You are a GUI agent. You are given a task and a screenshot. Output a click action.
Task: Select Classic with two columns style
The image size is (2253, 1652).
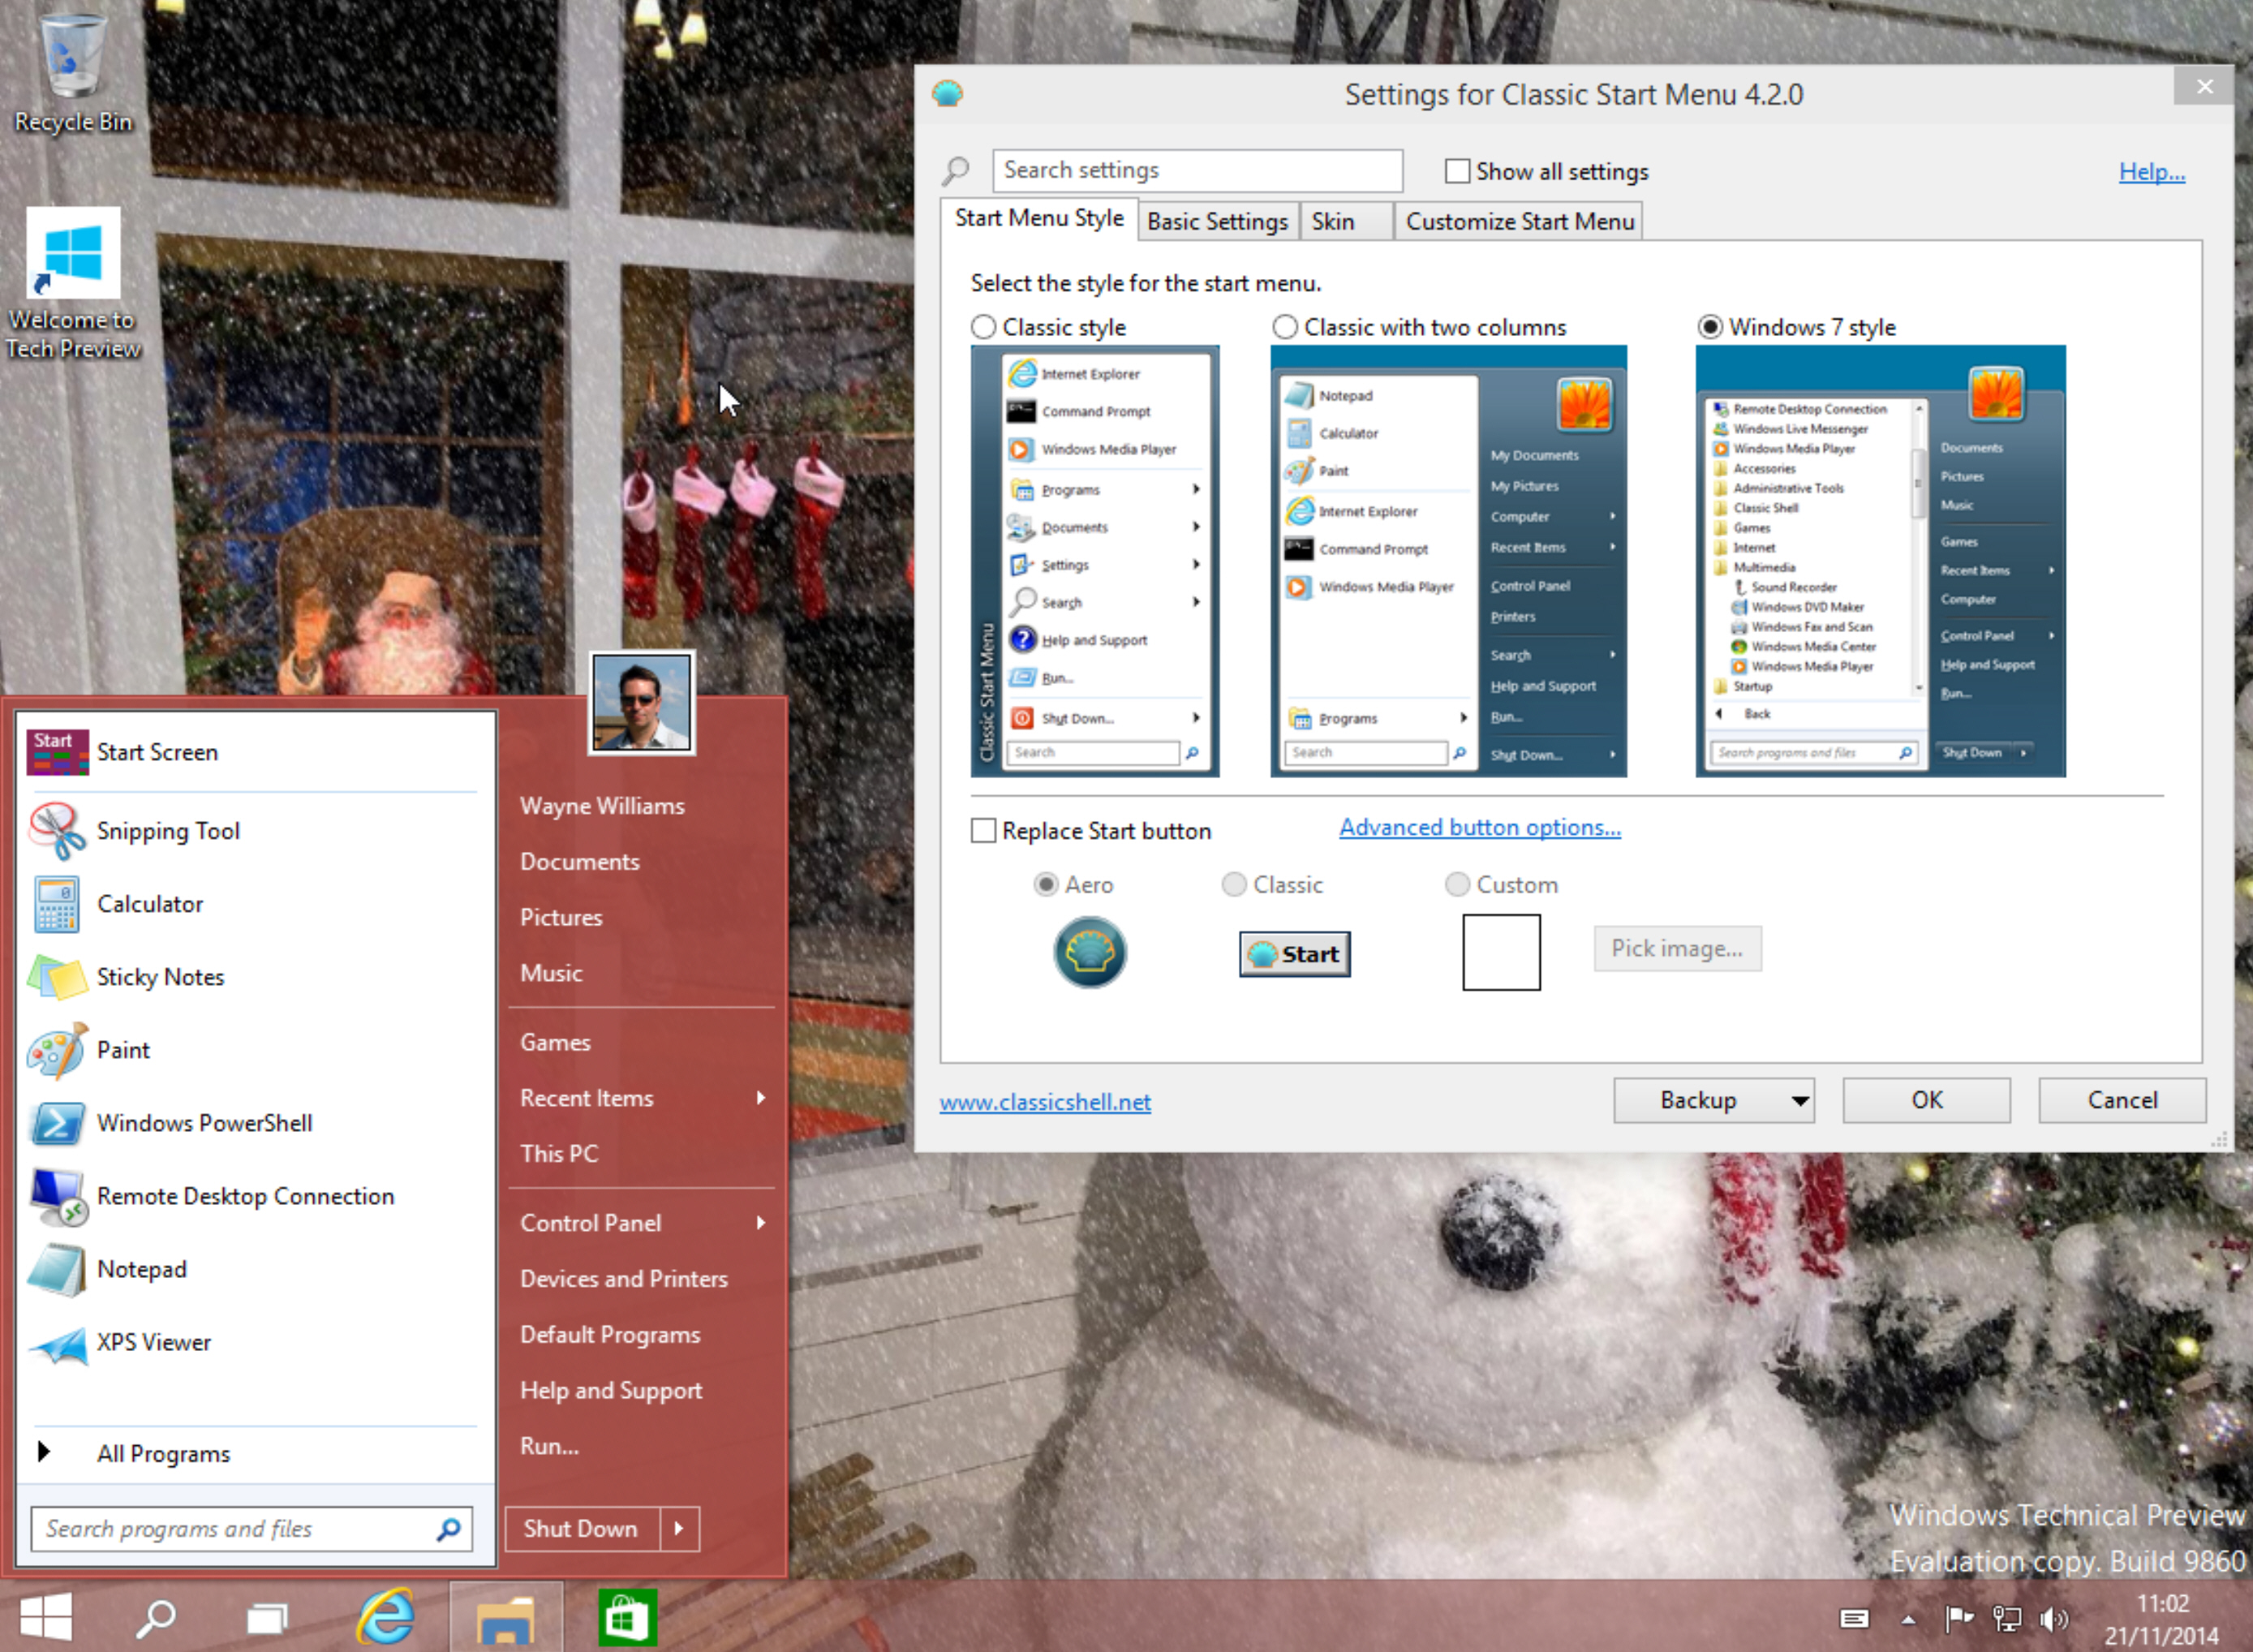pyautogui.click(x=1288, y=327)
